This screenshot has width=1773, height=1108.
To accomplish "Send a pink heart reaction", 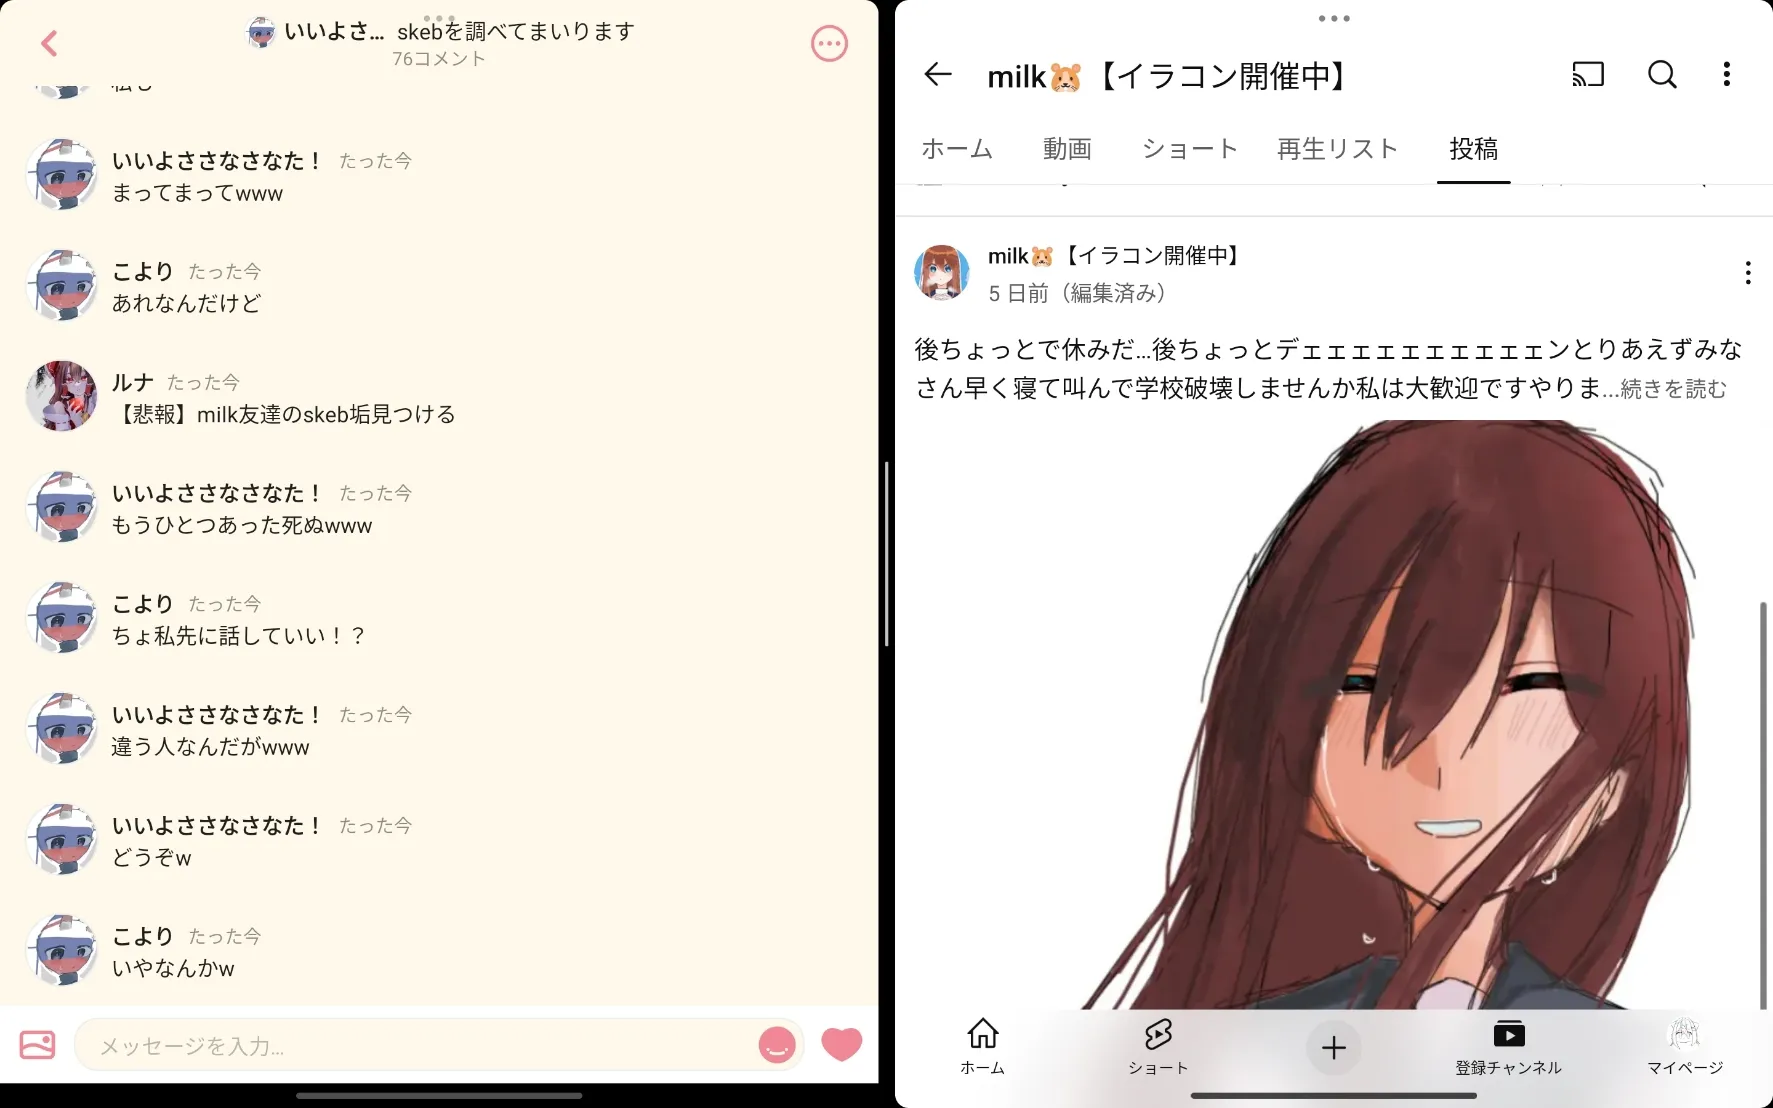I will 841,1044.
